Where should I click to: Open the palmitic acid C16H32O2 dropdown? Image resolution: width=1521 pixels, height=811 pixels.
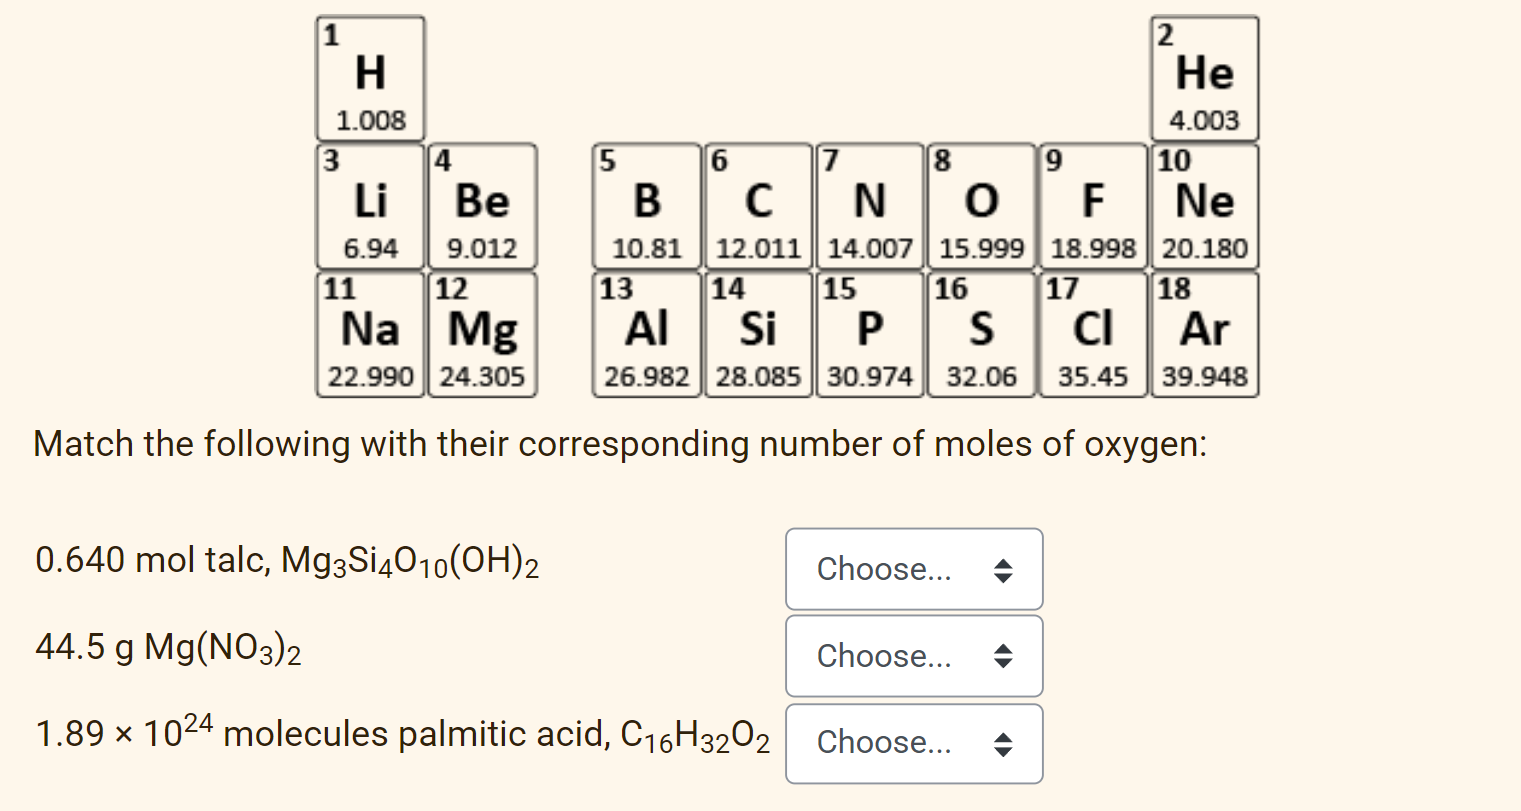(914, 743)
